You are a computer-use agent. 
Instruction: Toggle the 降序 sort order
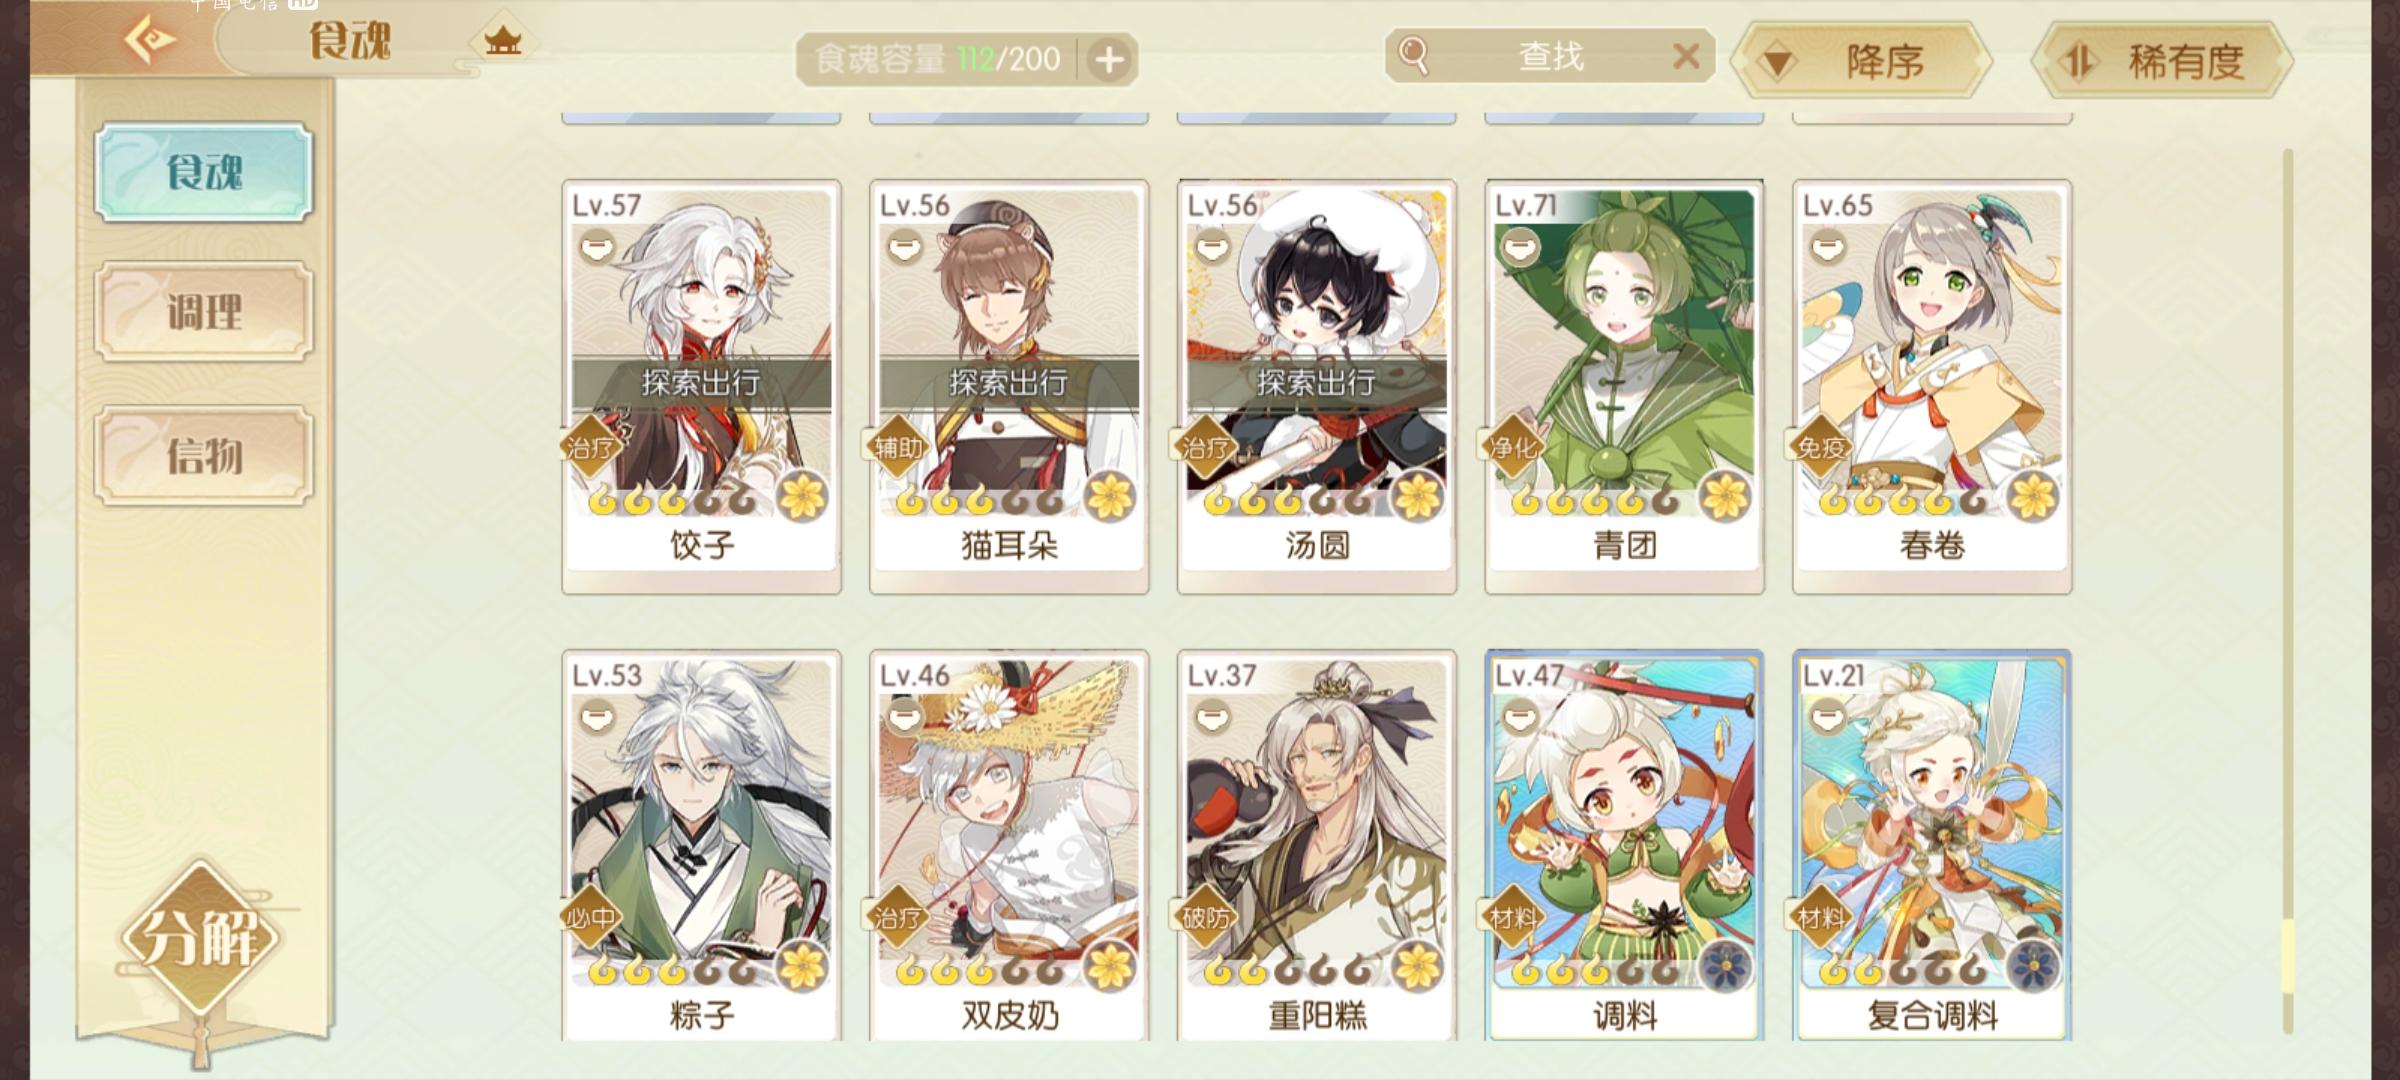[x=1861, y=61]
